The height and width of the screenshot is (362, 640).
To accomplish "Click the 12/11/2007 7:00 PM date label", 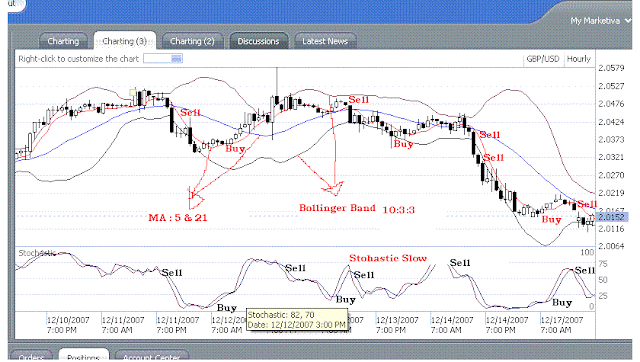I will tap(178, 325).
